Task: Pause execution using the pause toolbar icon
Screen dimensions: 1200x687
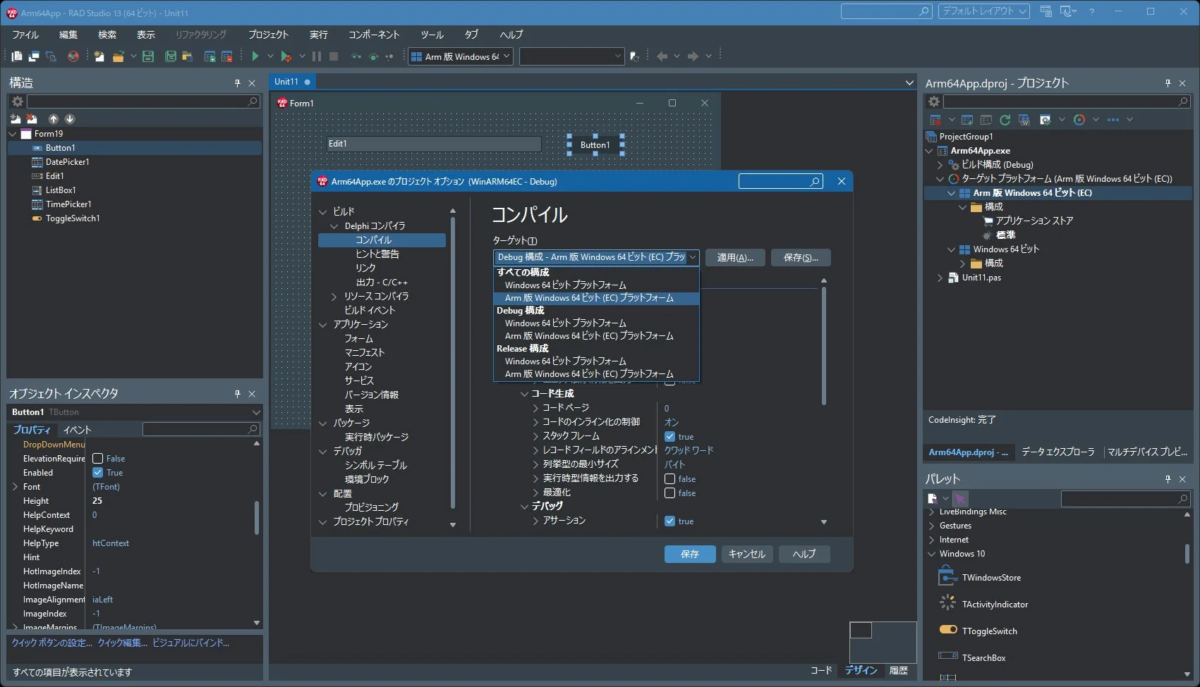Action: [x=316, y=56]
